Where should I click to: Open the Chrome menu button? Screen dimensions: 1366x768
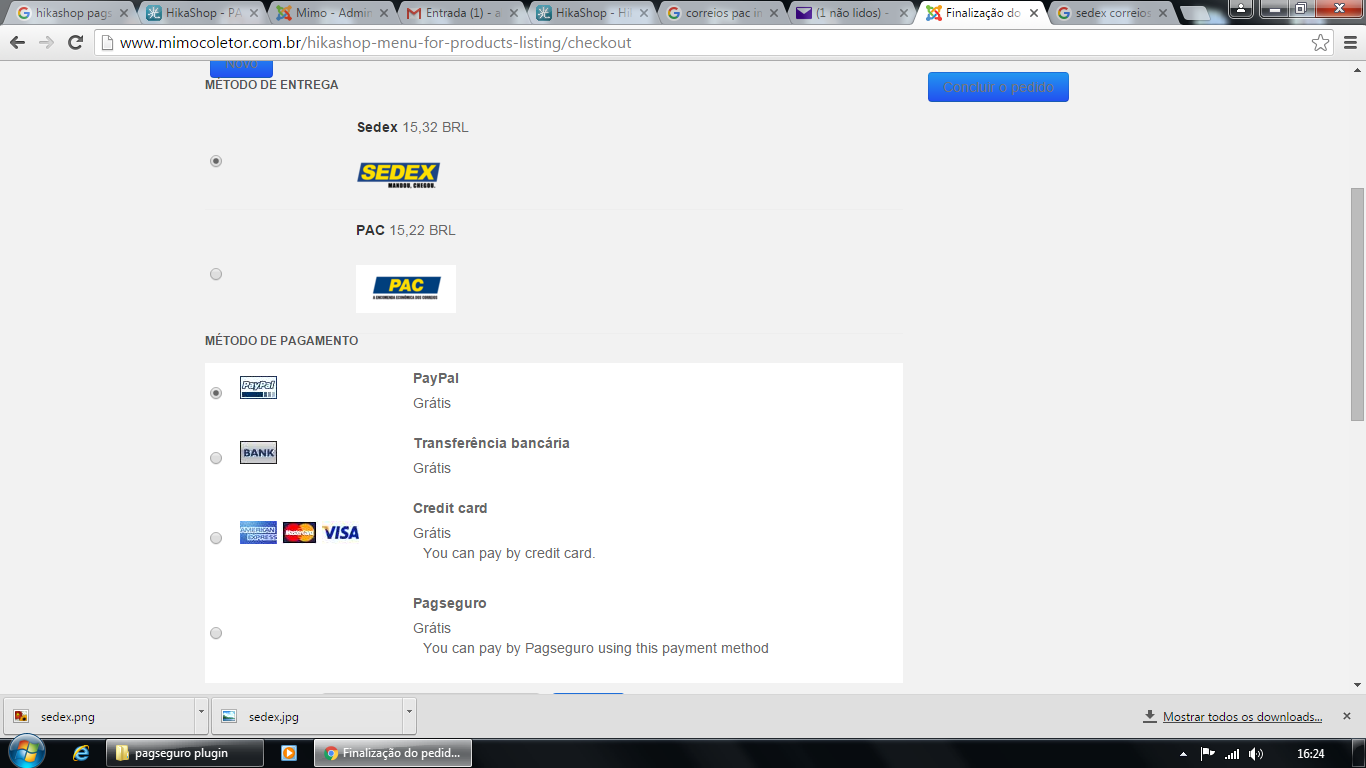coord(1349,43)
